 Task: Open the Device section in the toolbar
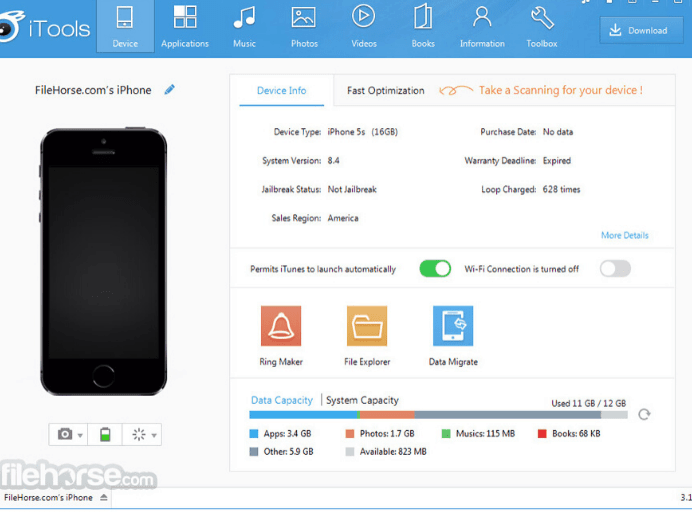[125, 26]
